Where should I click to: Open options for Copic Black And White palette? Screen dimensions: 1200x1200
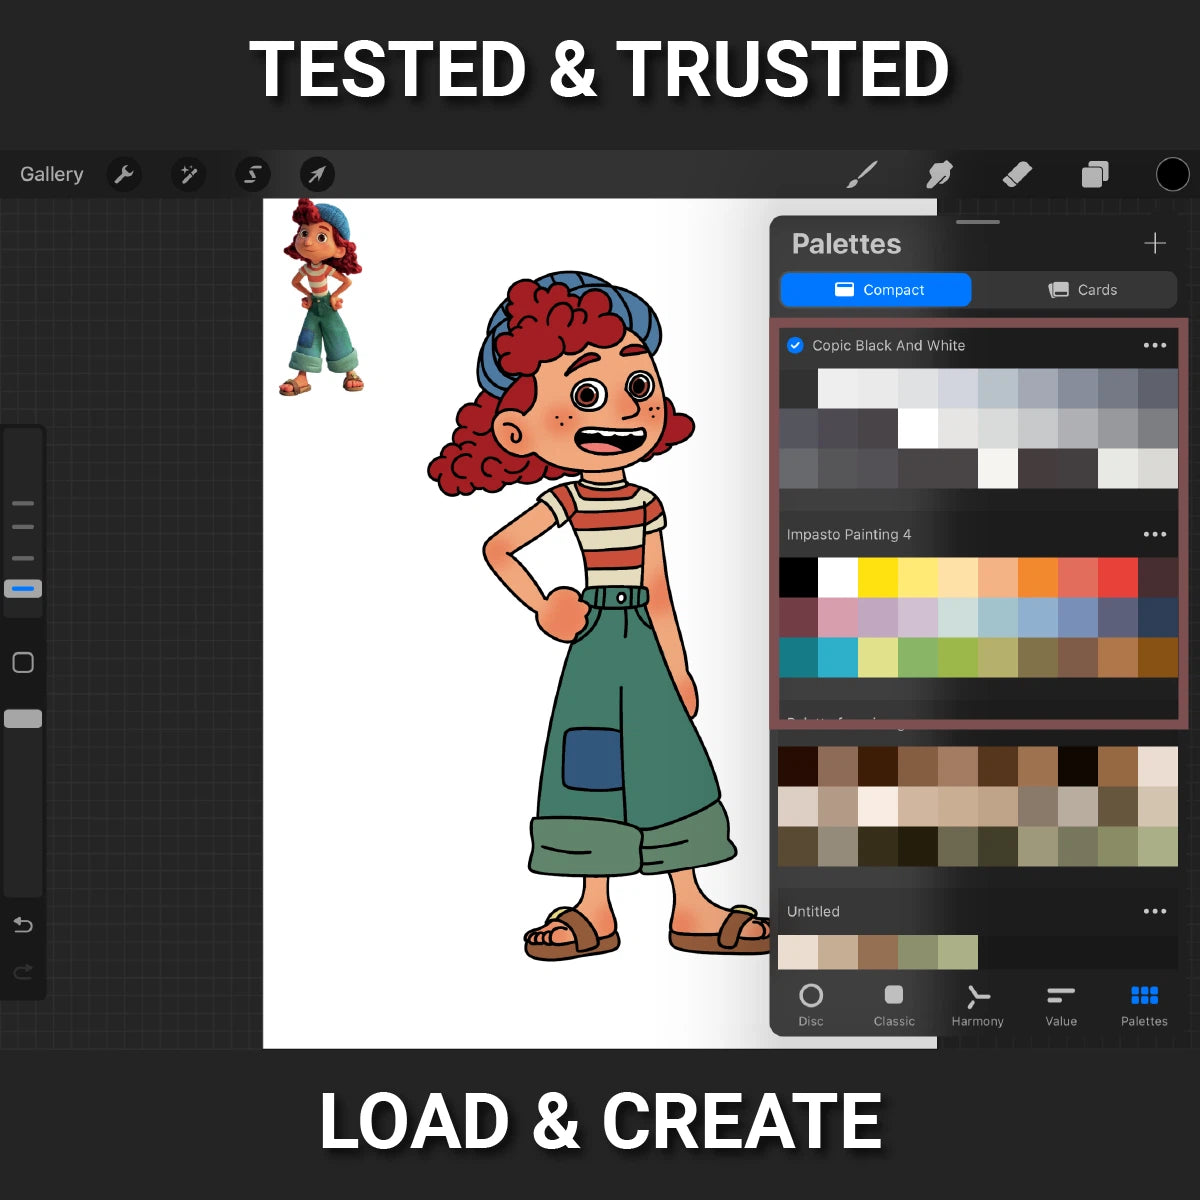coord(1155,345)
